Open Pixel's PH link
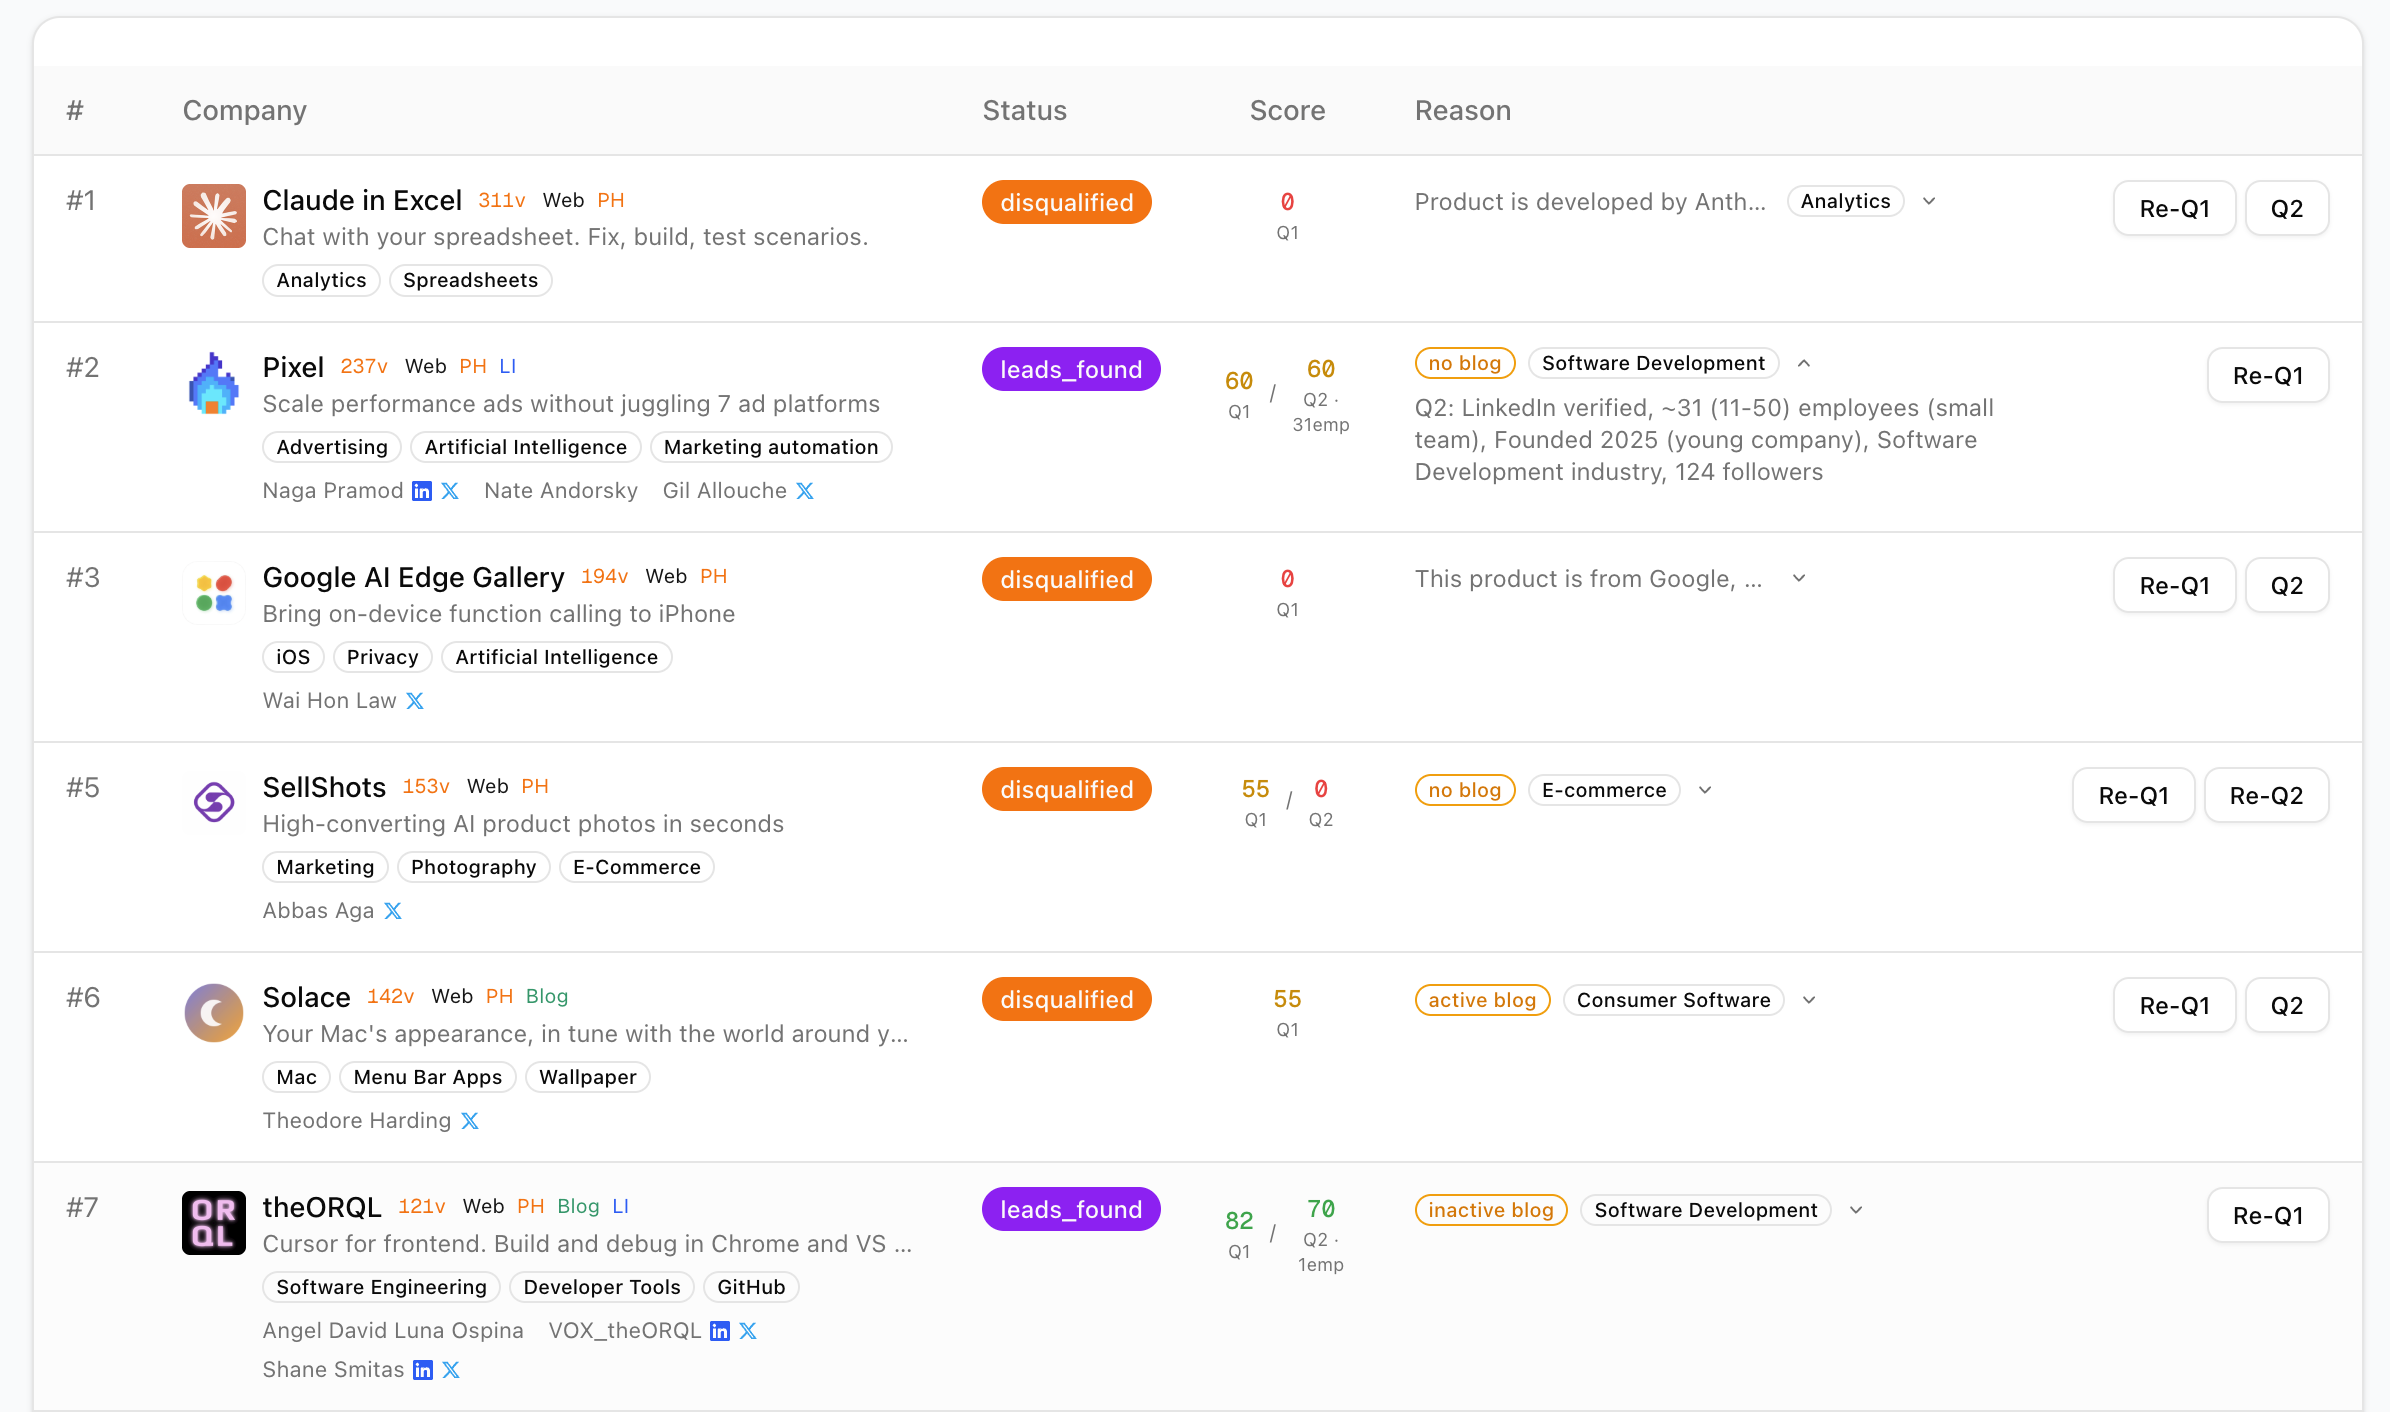Screen dimensions: 2390x1412 click(x=473, y=366)
